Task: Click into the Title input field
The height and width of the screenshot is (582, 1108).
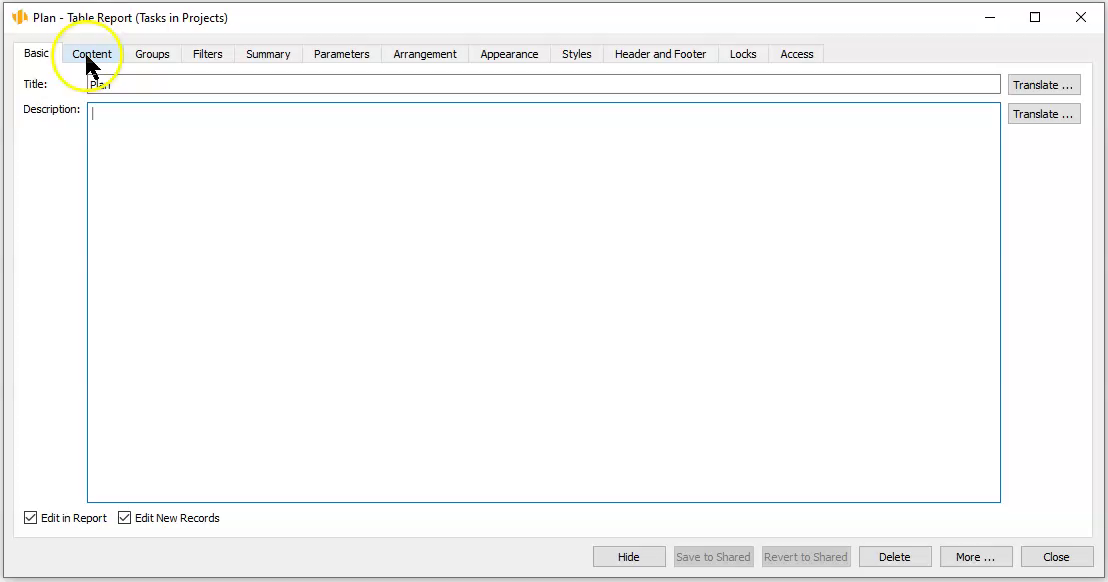Action: tap(543, 85)
